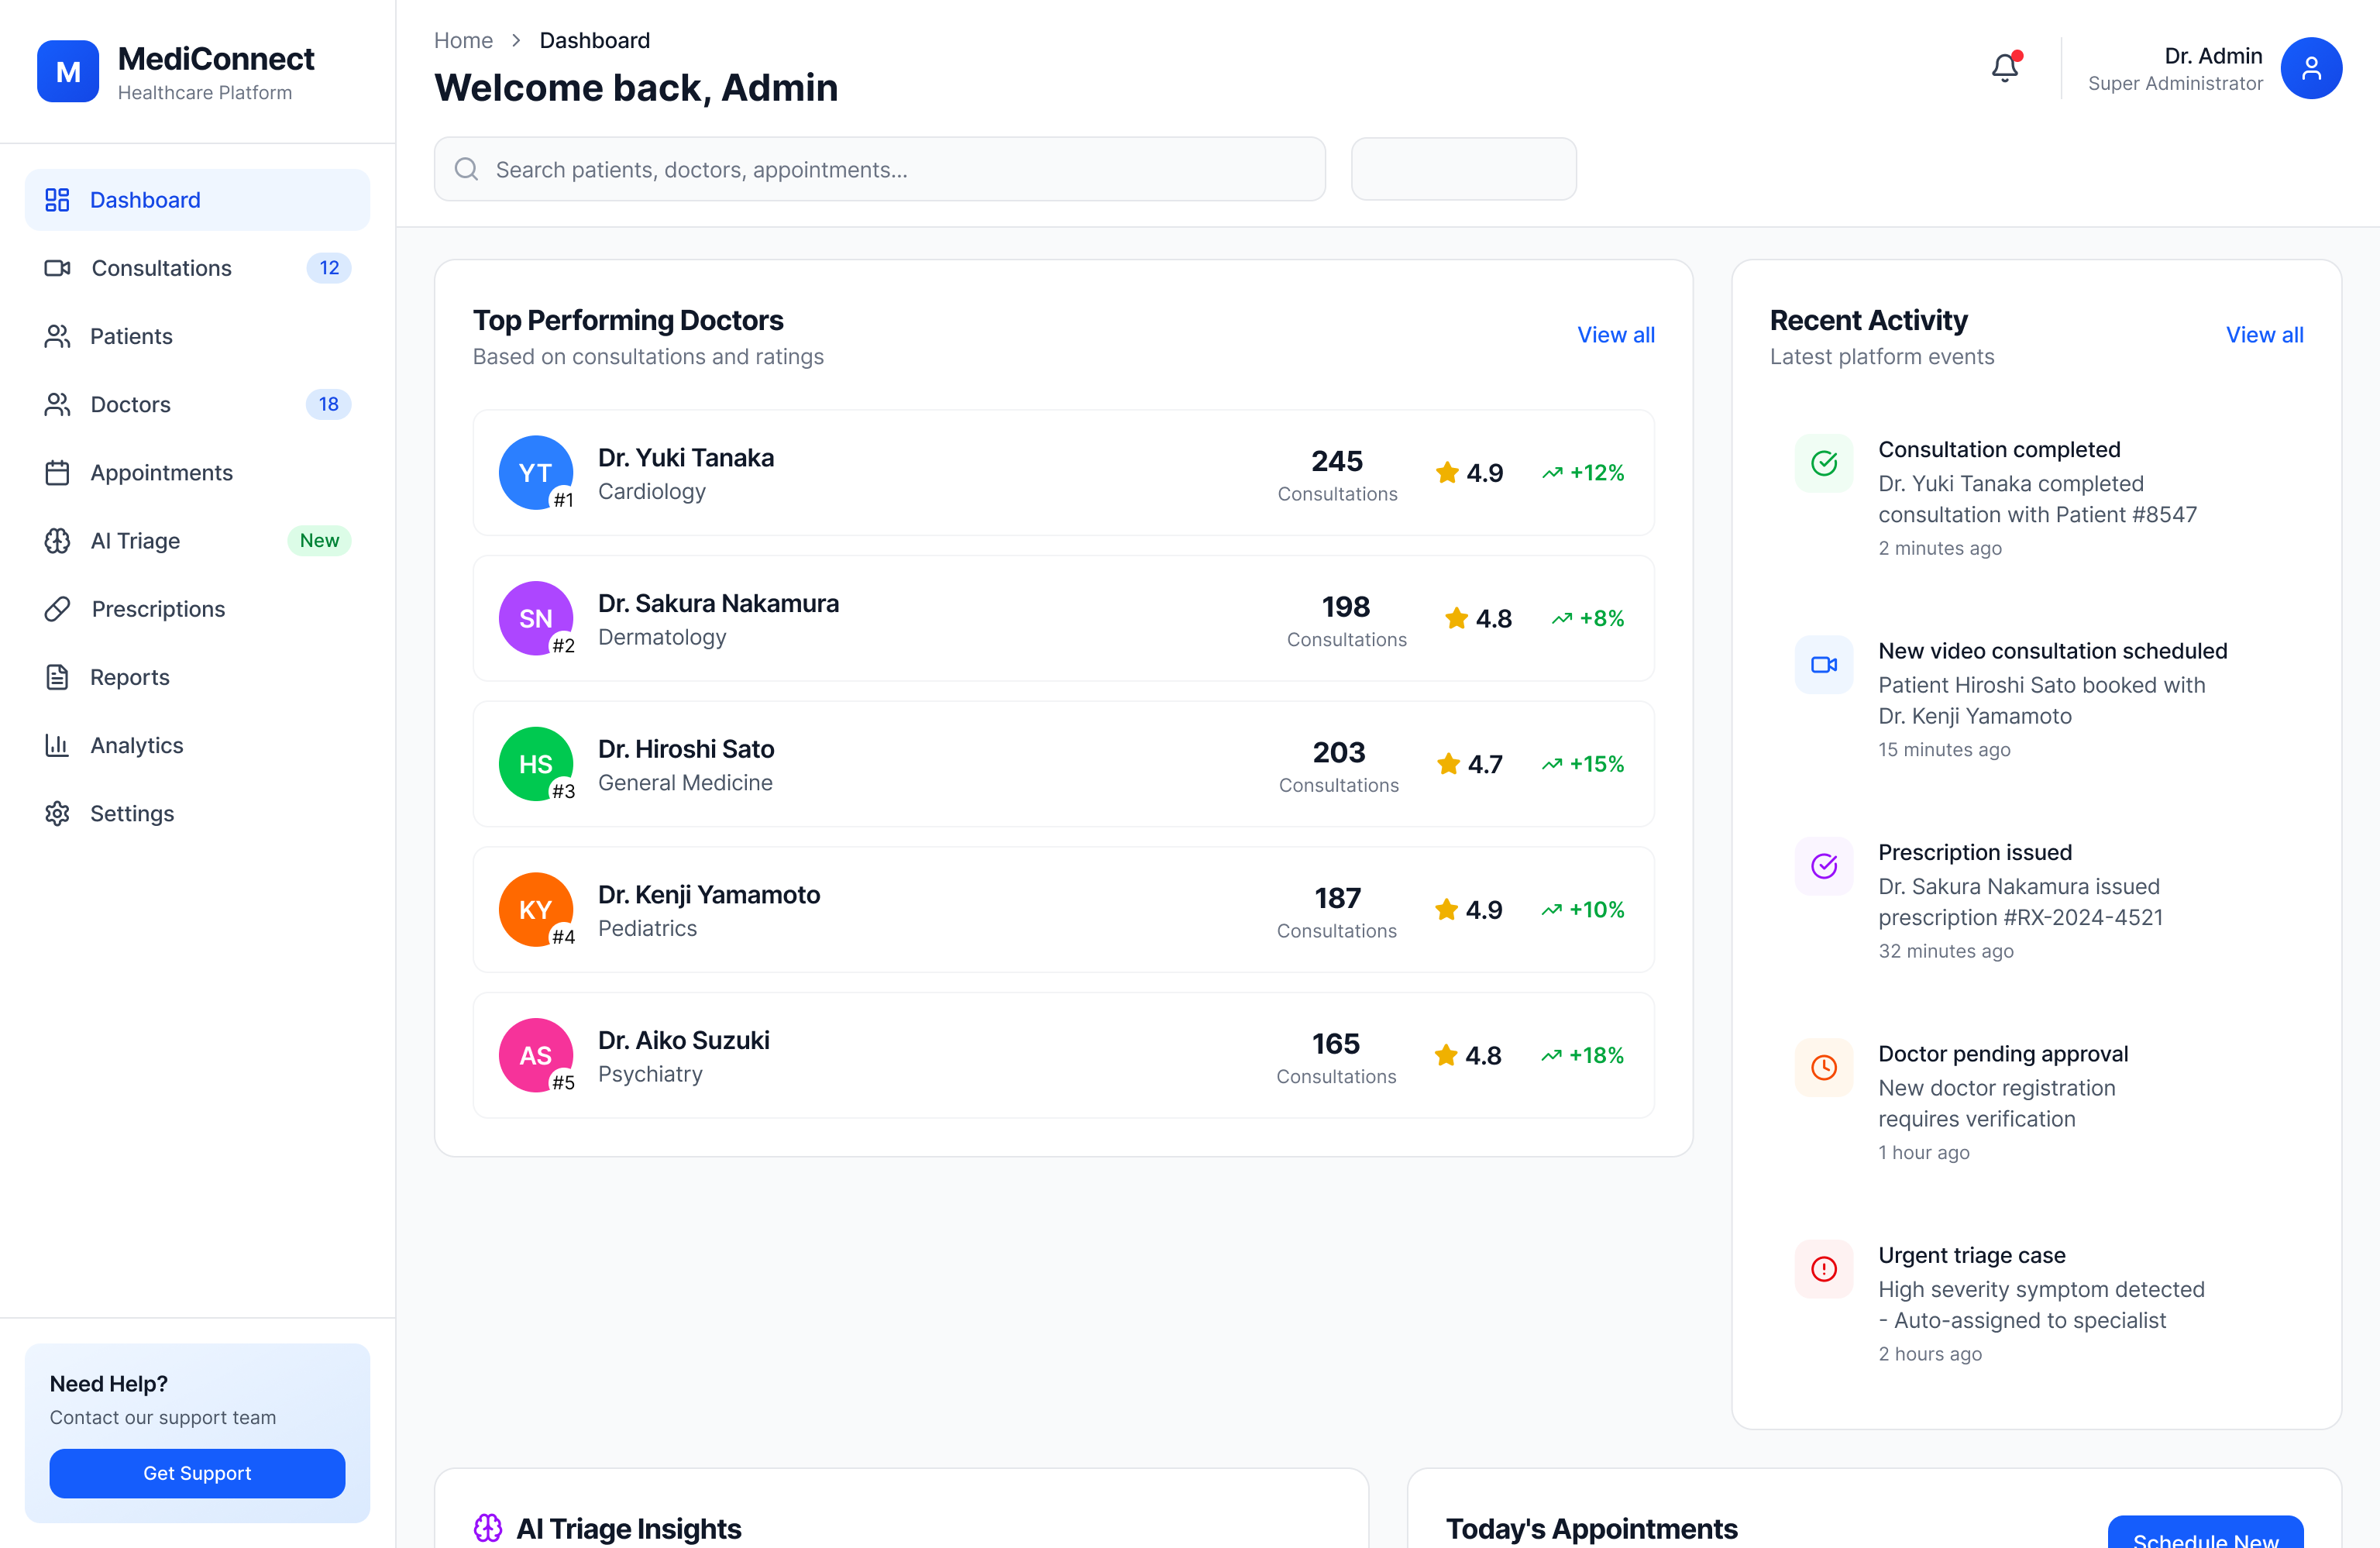Image resolution: width=2380 pixels, height=1548 pixels.
Task: Click the Analytics chart icon
Action: coord(57,745)
